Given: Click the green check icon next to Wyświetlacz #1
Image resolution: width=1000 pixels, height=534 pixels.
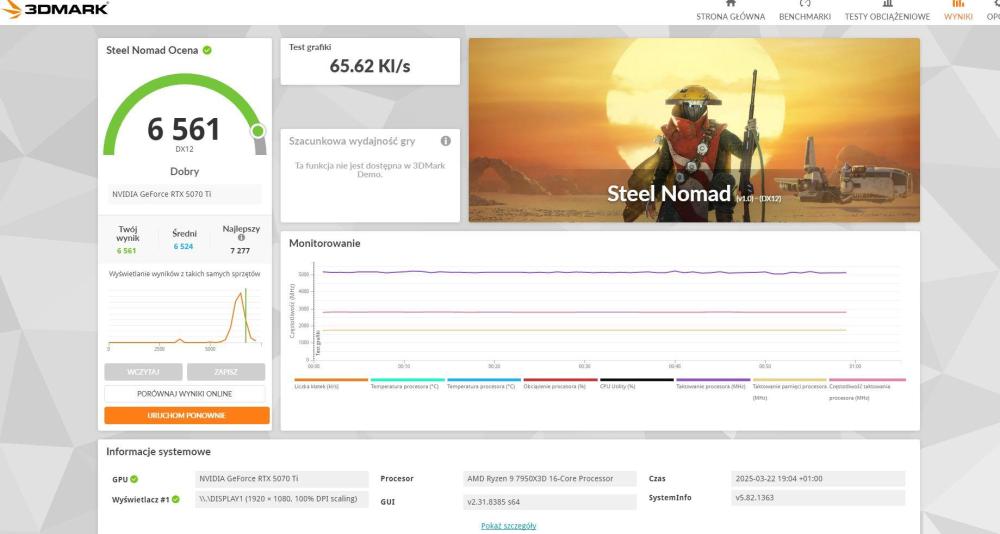Looking at the screenshot, I should point(176,499).
